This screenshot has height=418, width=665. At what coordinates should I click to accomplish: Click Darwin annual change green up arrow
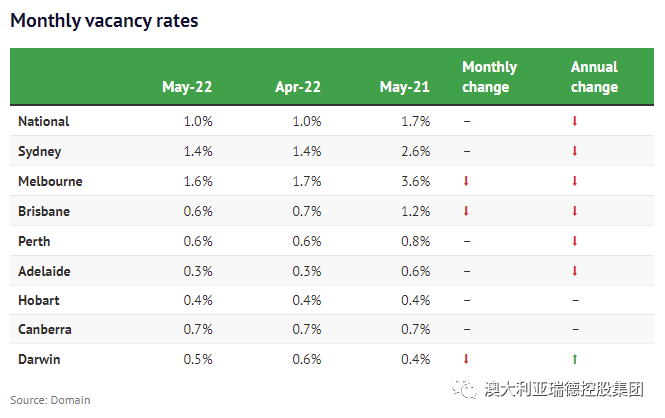(x=575, y=359)
